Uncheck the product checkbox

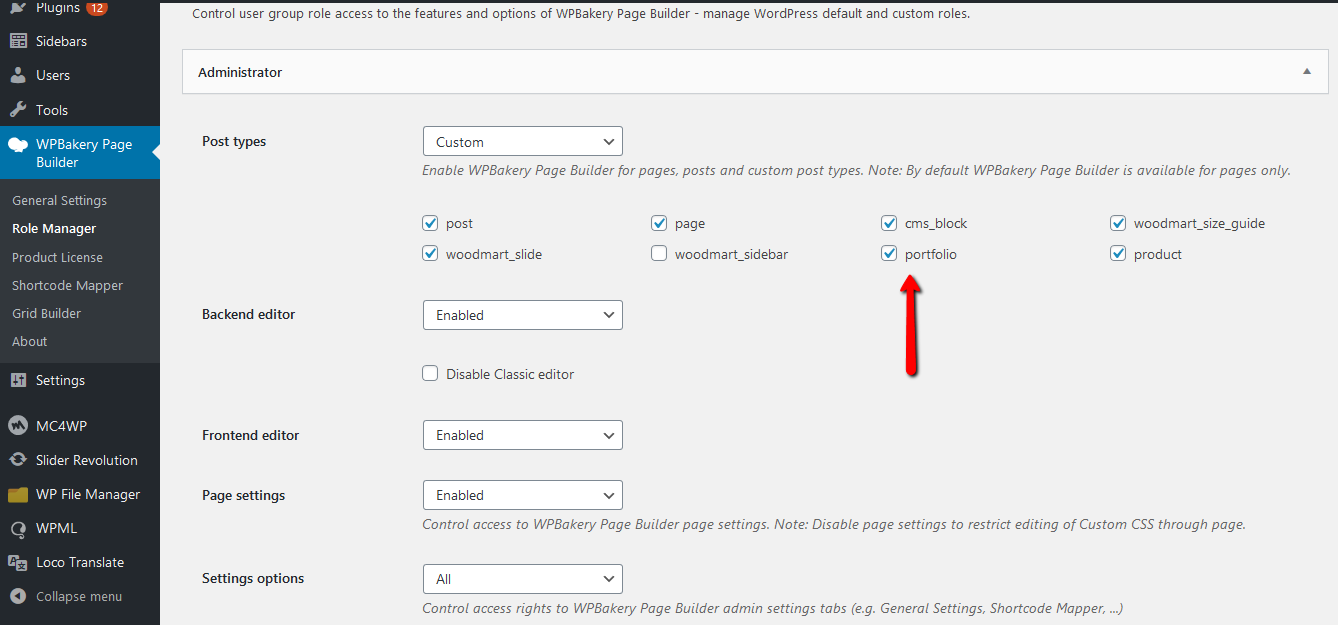(1118, 254)
